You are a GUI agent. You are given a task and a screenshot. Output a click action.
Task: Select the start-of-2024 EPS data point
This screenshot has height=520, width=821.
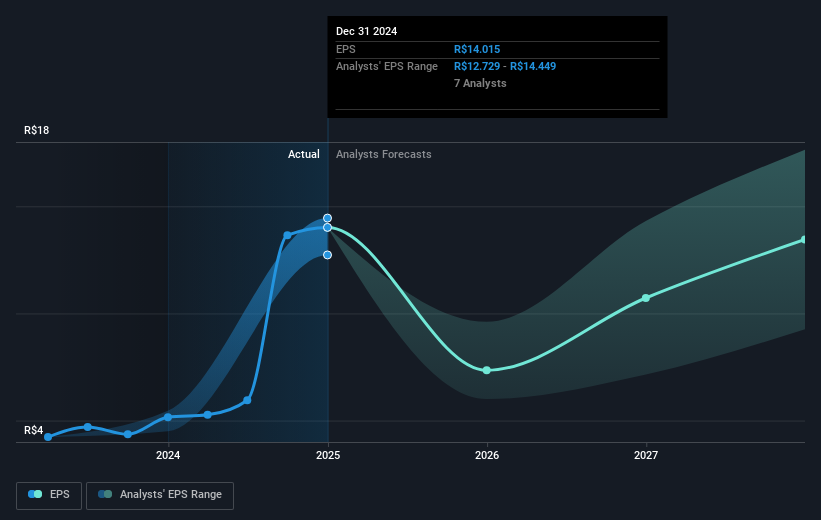168,417
